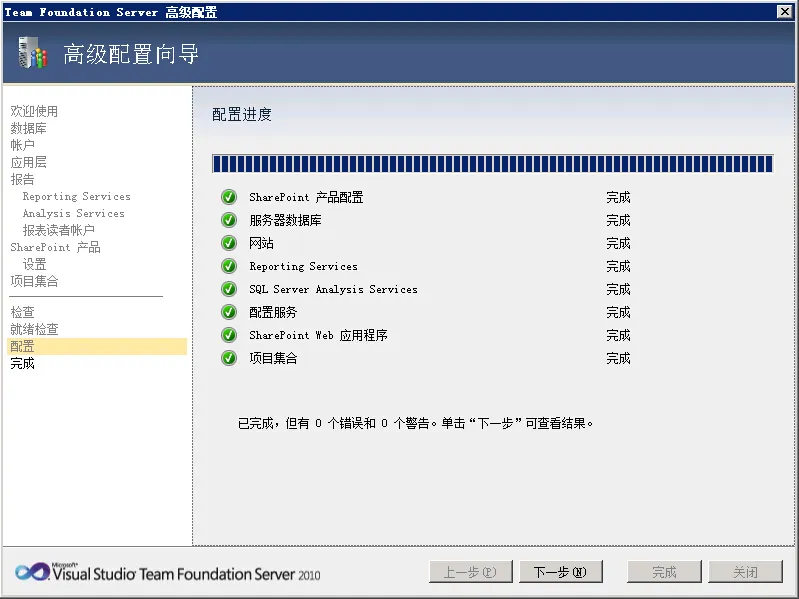
Task: Select the highlighted 配置 step in the sidebar
Action: (x=97, y=346)
